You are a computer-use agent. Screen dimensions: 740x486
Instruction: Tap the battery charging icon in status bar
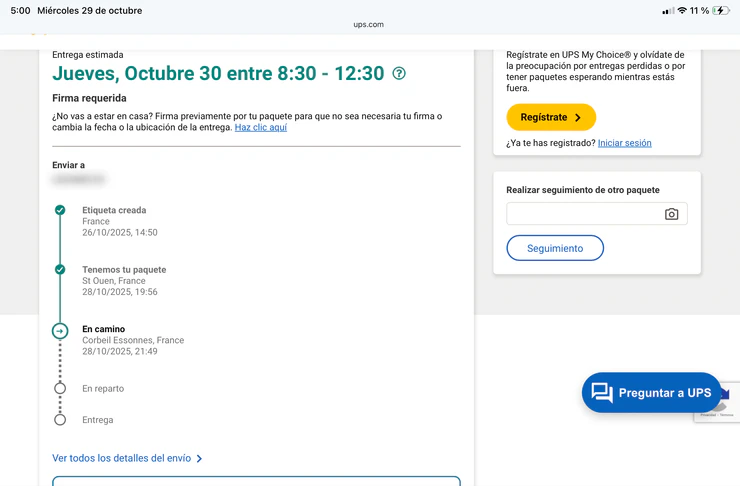(721, 11)
